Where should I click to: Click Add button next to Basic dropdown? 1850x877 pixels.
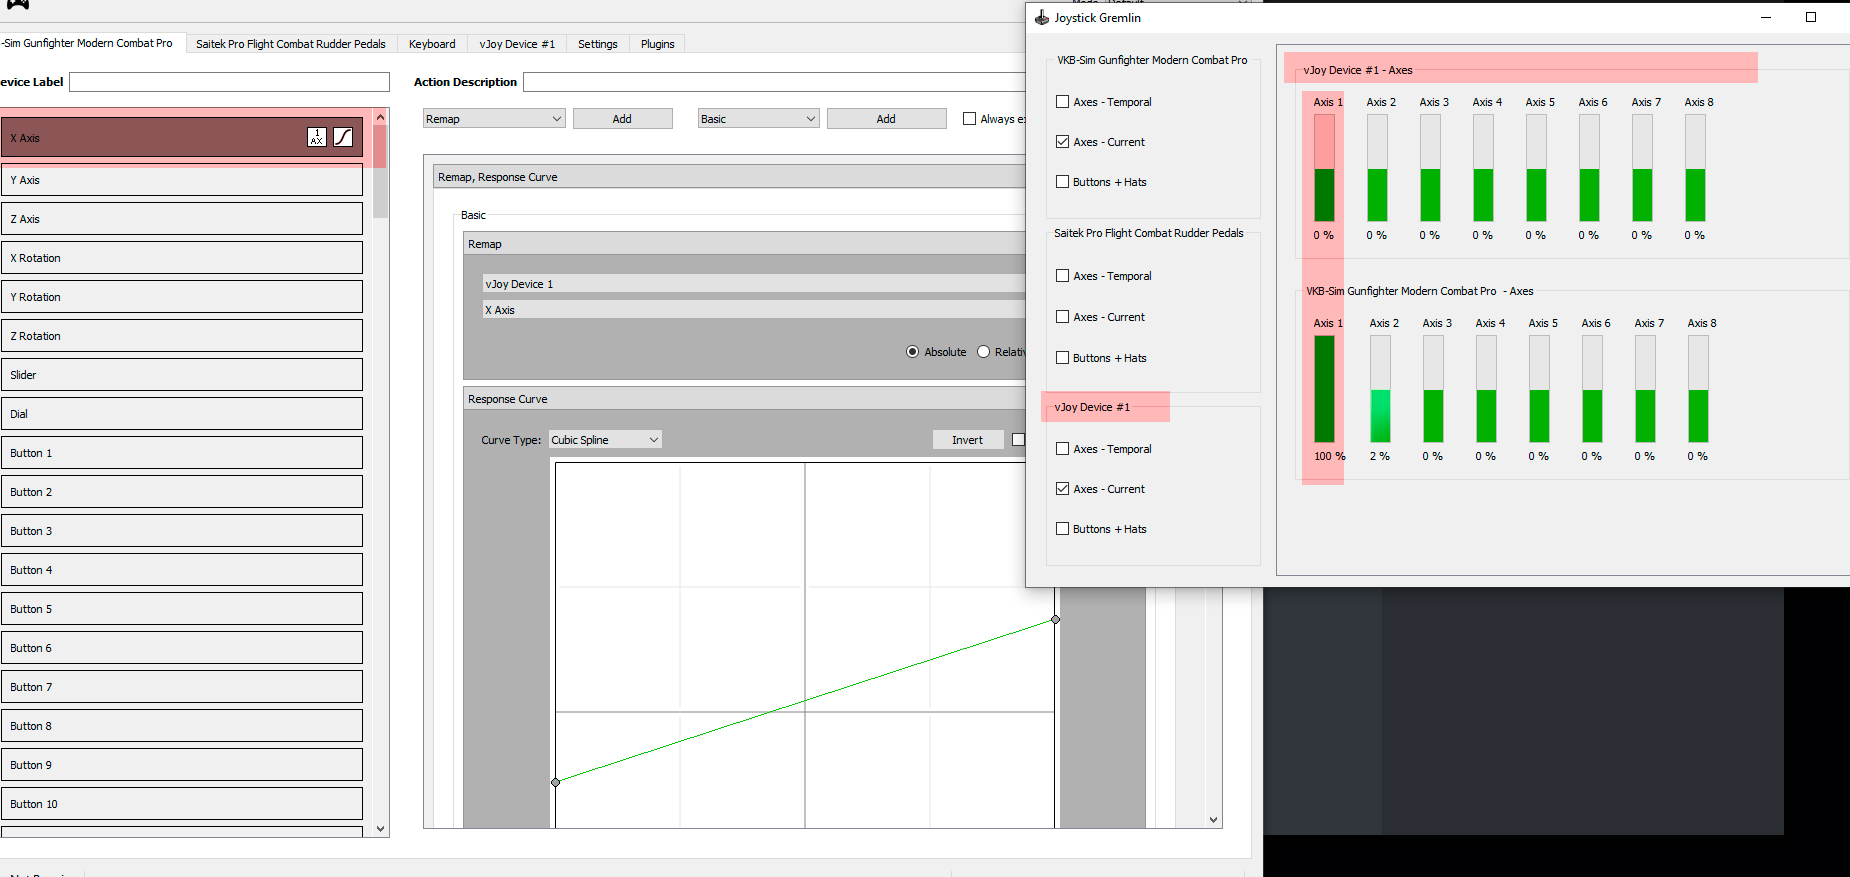tap(886, 119)
